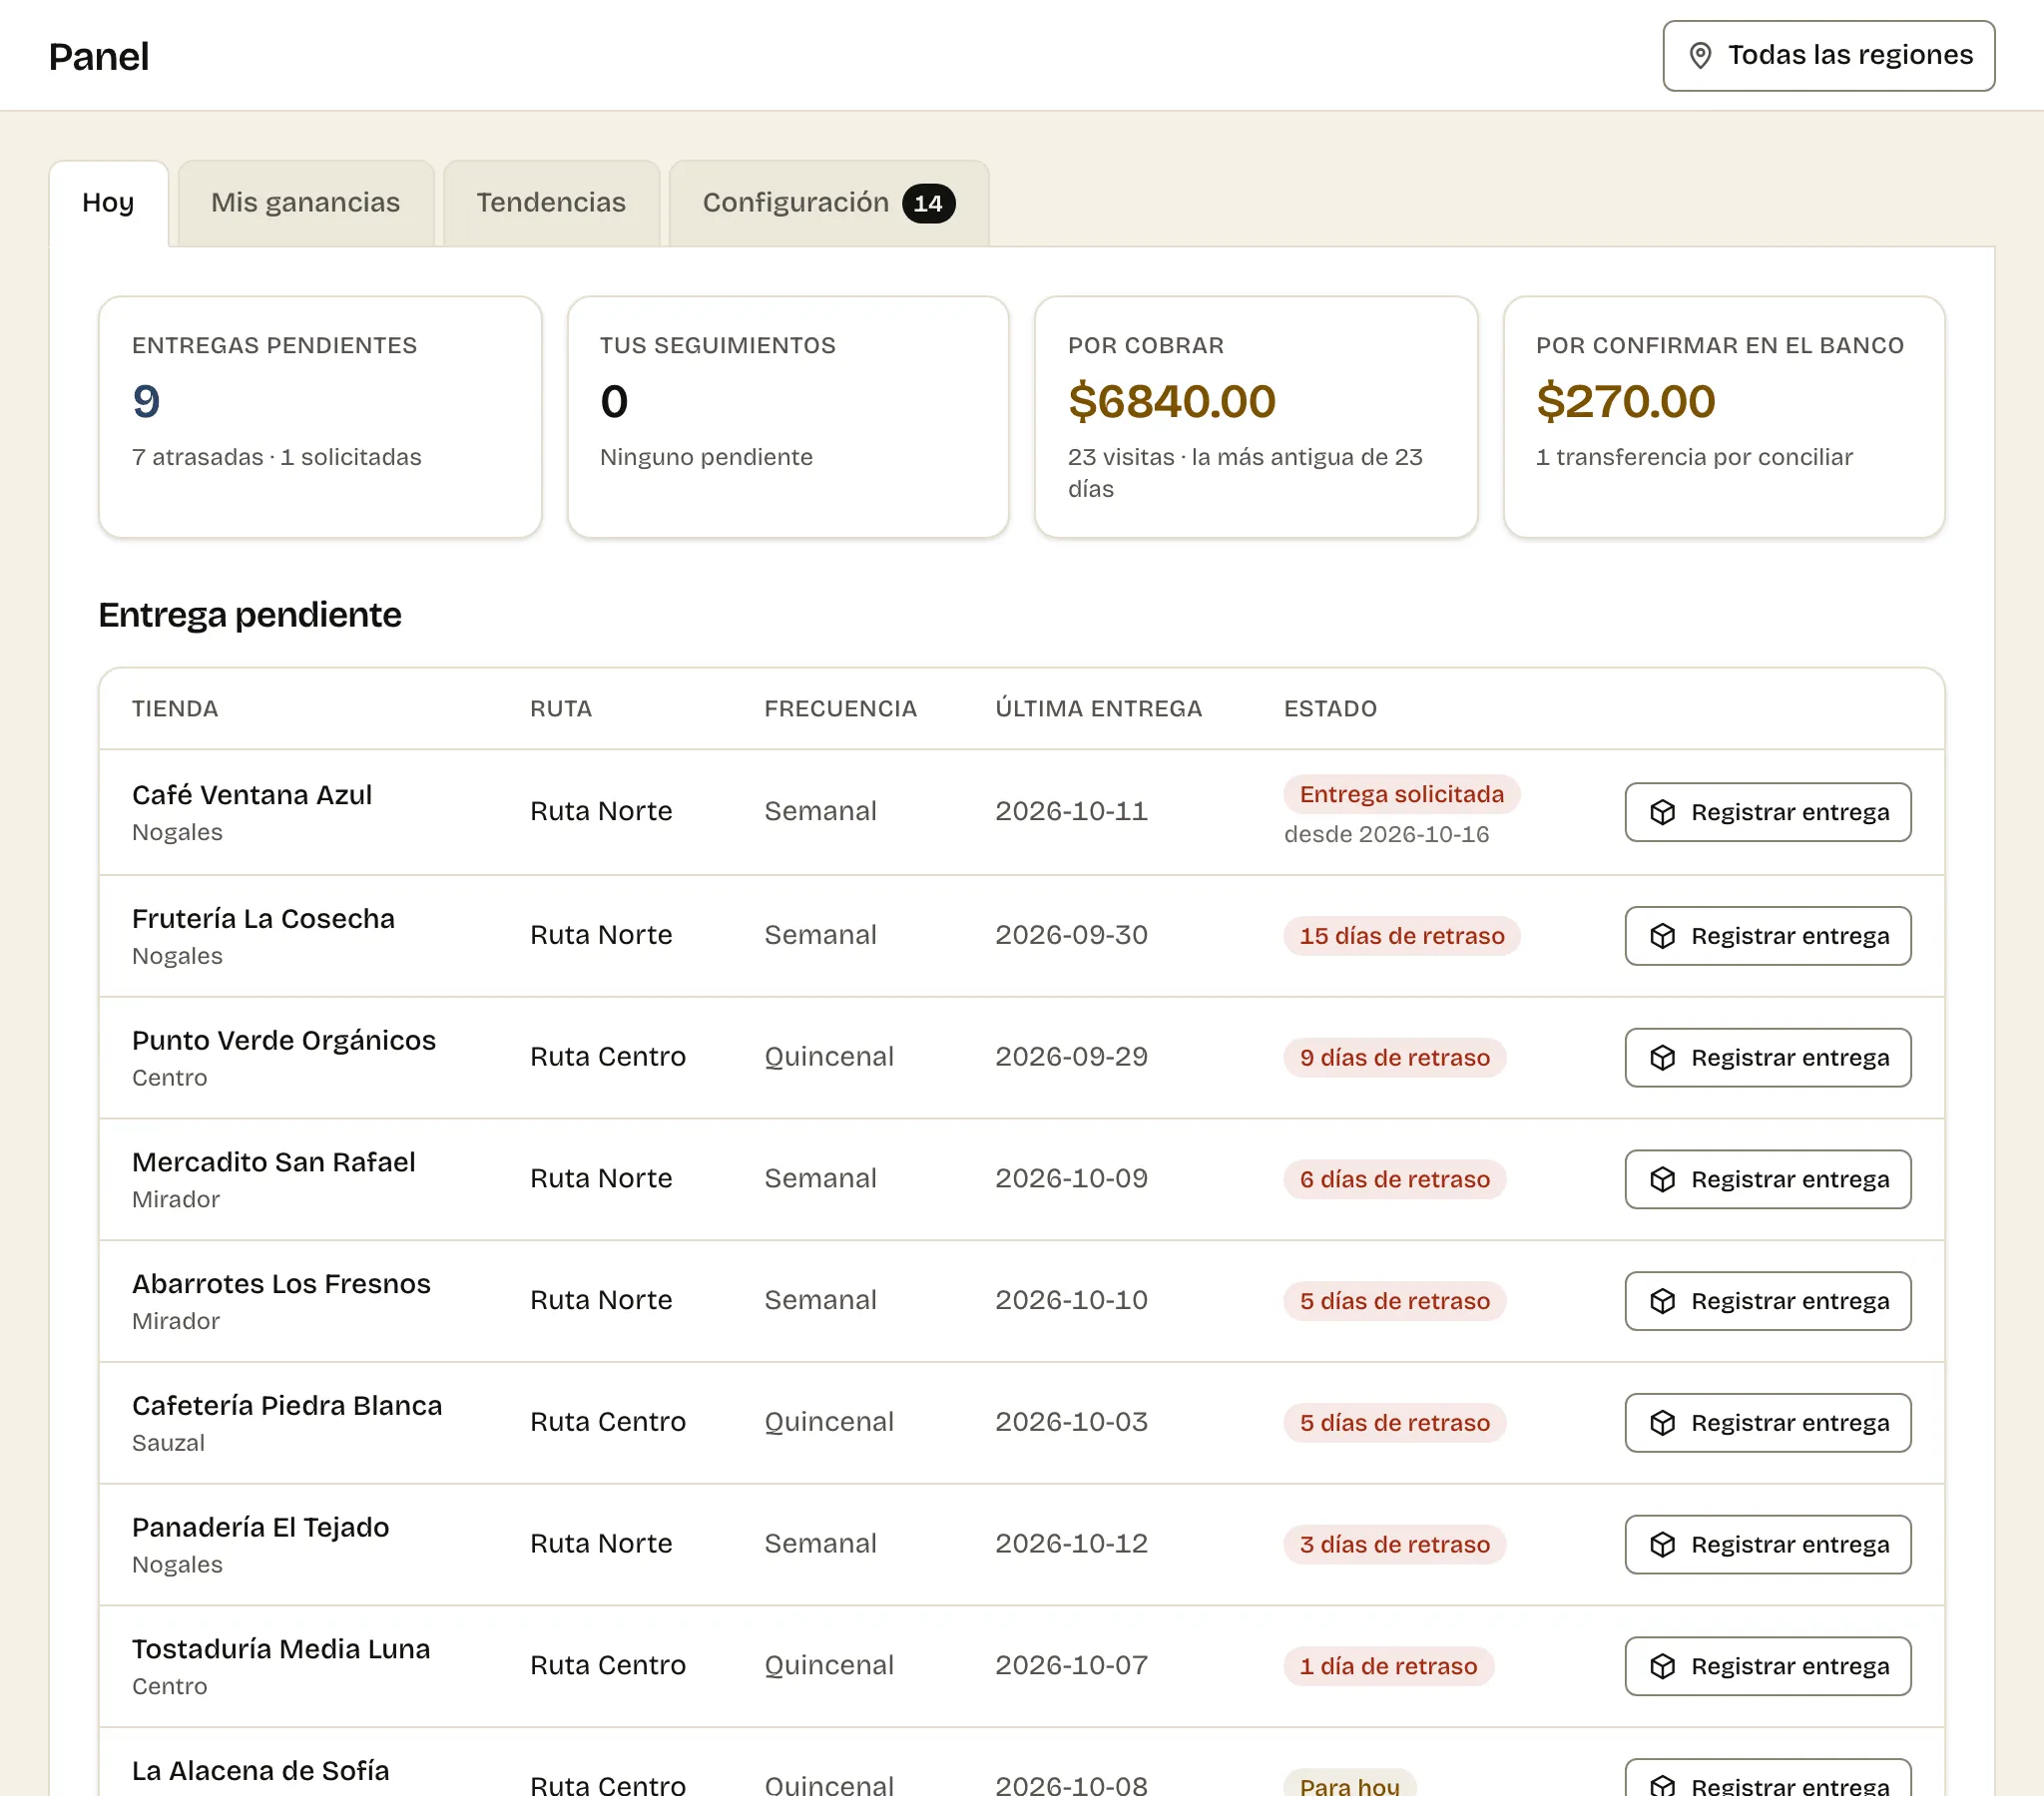Open the Todas las regiones region selector
The image size is (2044, 1796).
(1828, 56)
